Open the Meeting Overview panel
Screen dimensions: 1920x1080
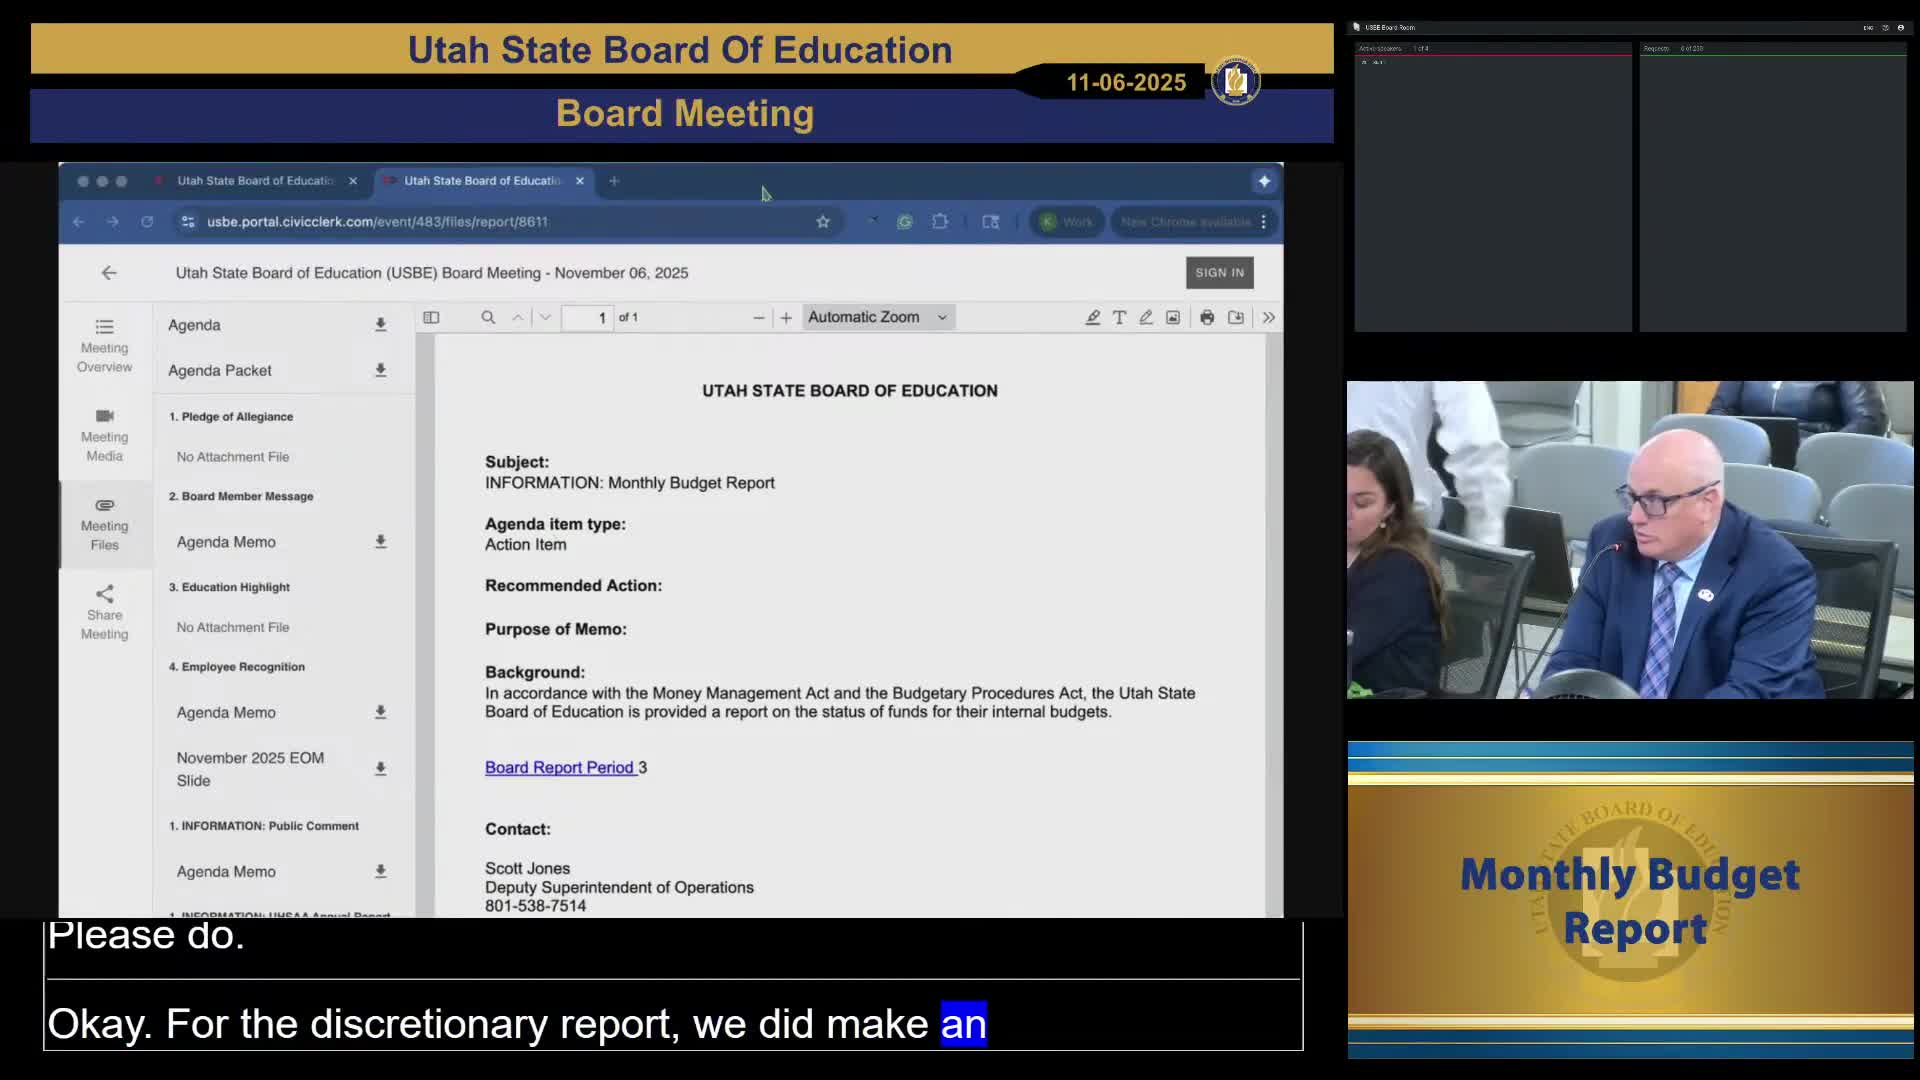(x=104, y=344)
